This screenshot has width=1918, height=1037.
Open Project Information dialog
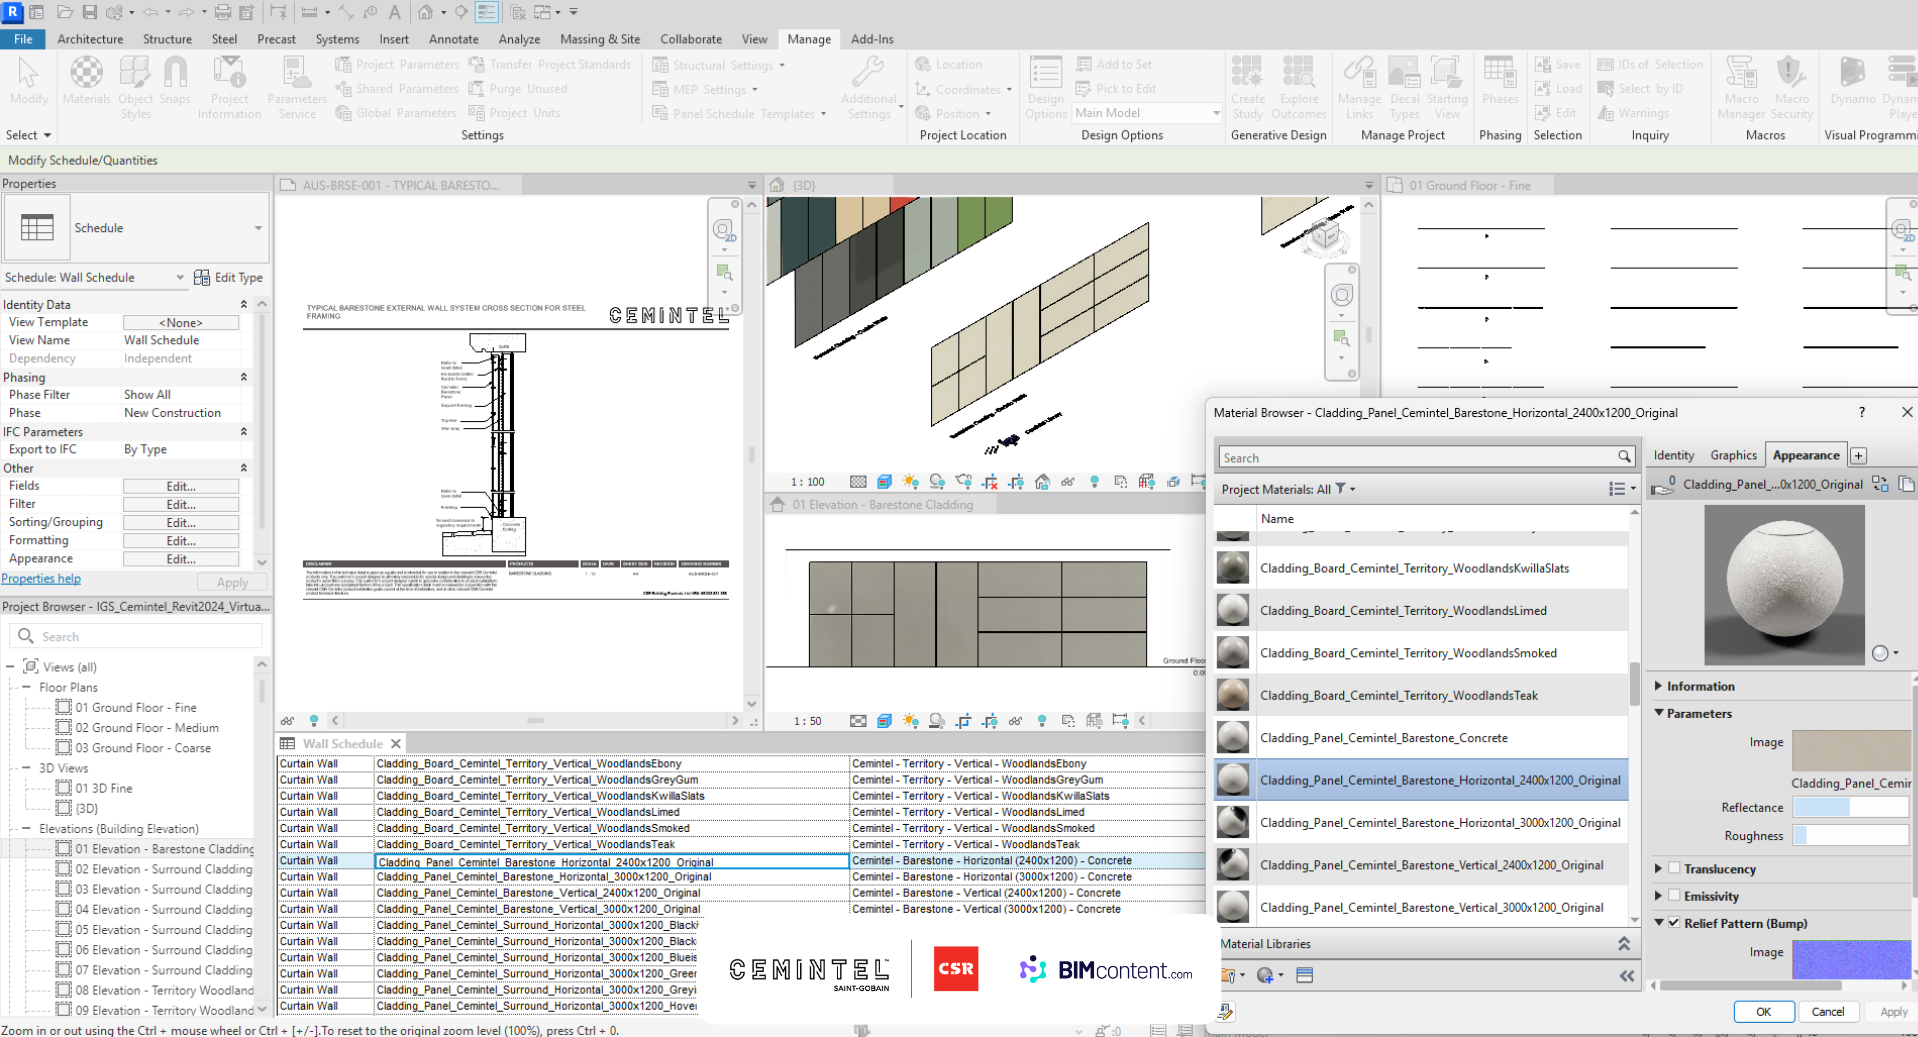coord(229,88)
